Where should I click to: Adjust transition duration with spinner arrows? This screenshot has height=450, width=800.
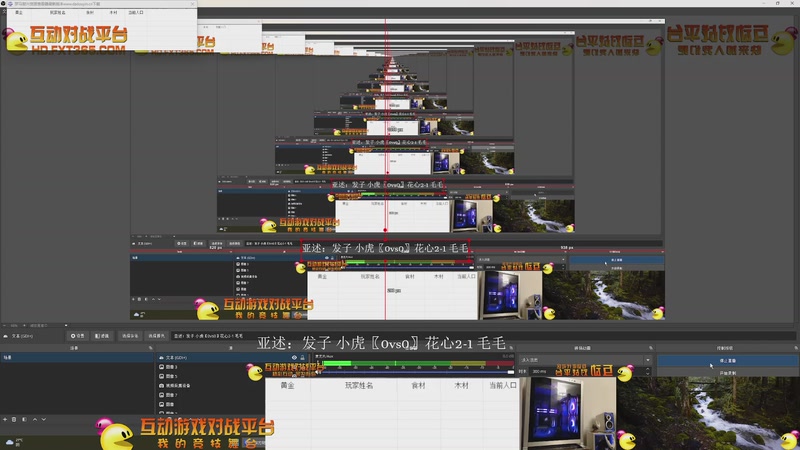(648, 371)
